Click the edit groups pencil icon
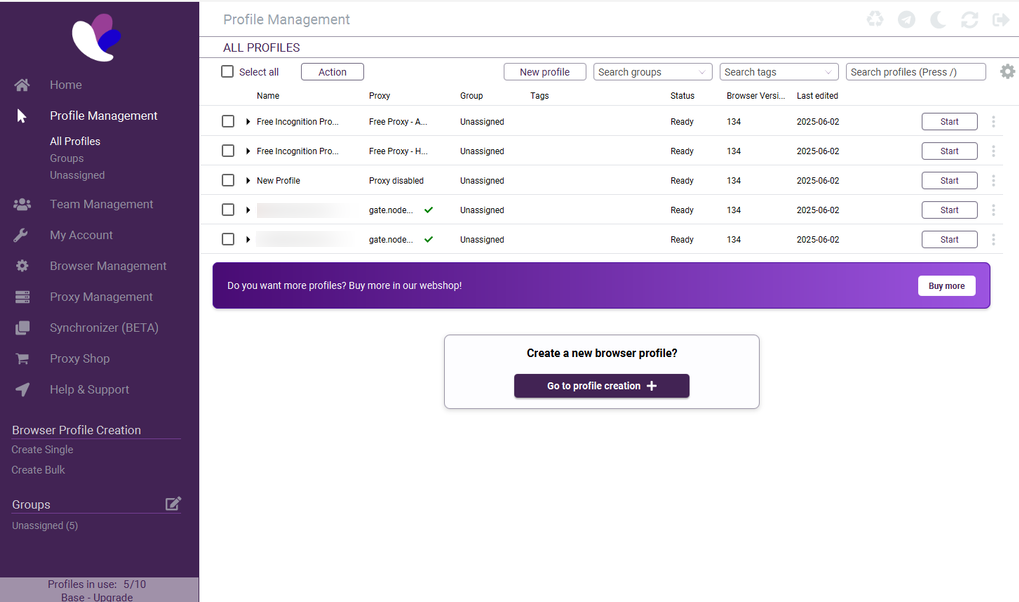 tap(173, 504)
